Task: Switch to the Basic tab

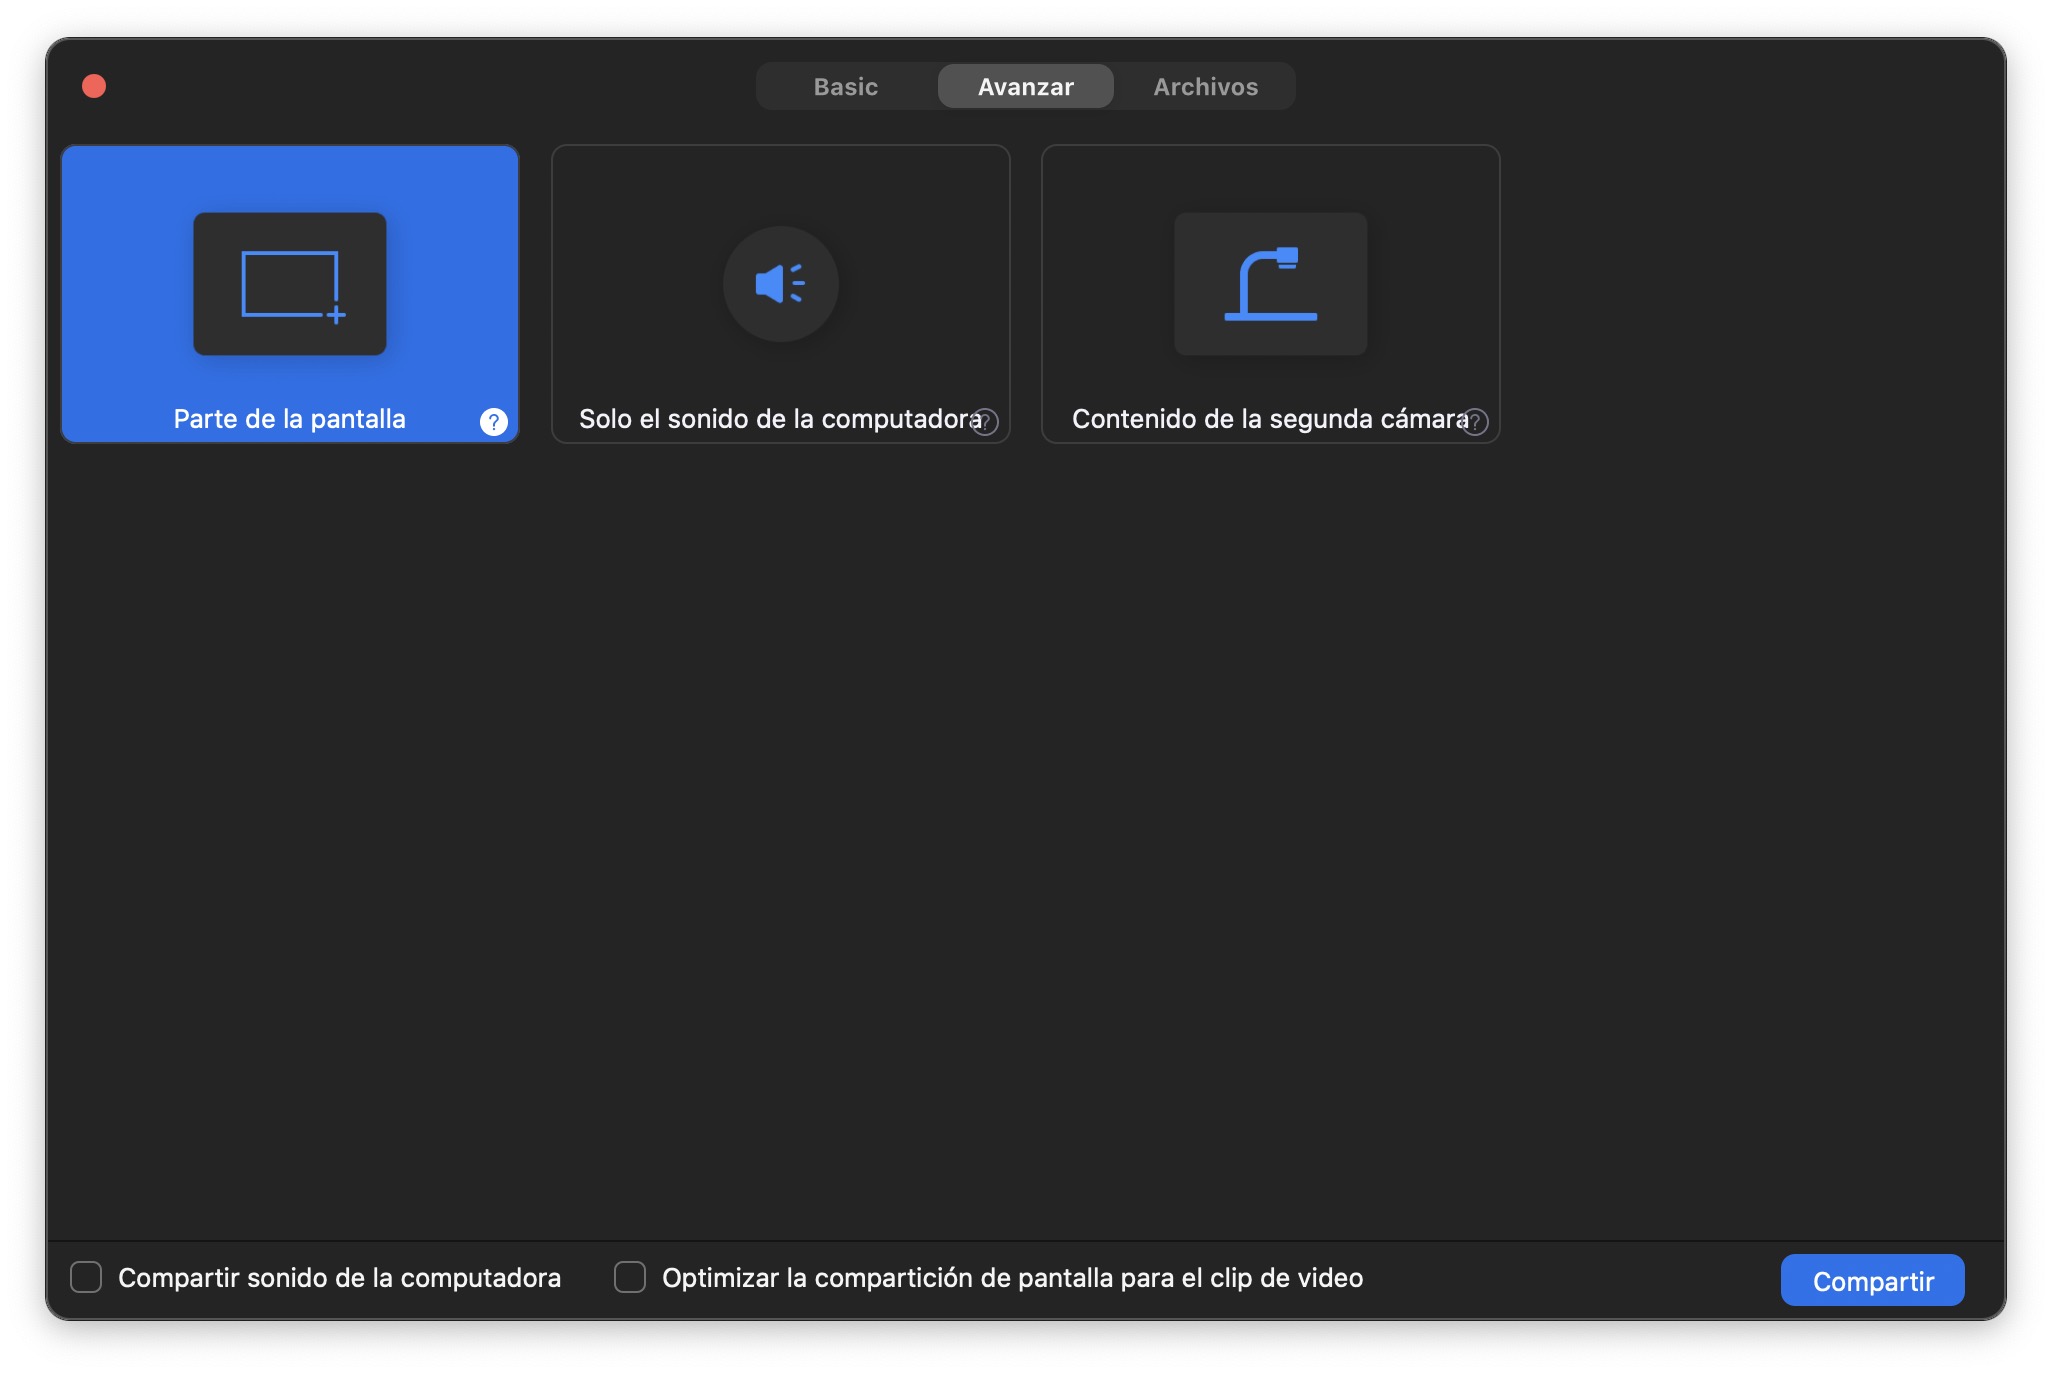Action: tap(846, 87)
